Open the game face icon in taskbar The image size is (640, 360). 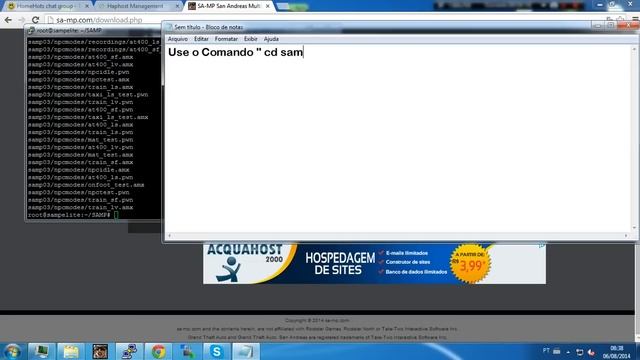click(100, 351)
